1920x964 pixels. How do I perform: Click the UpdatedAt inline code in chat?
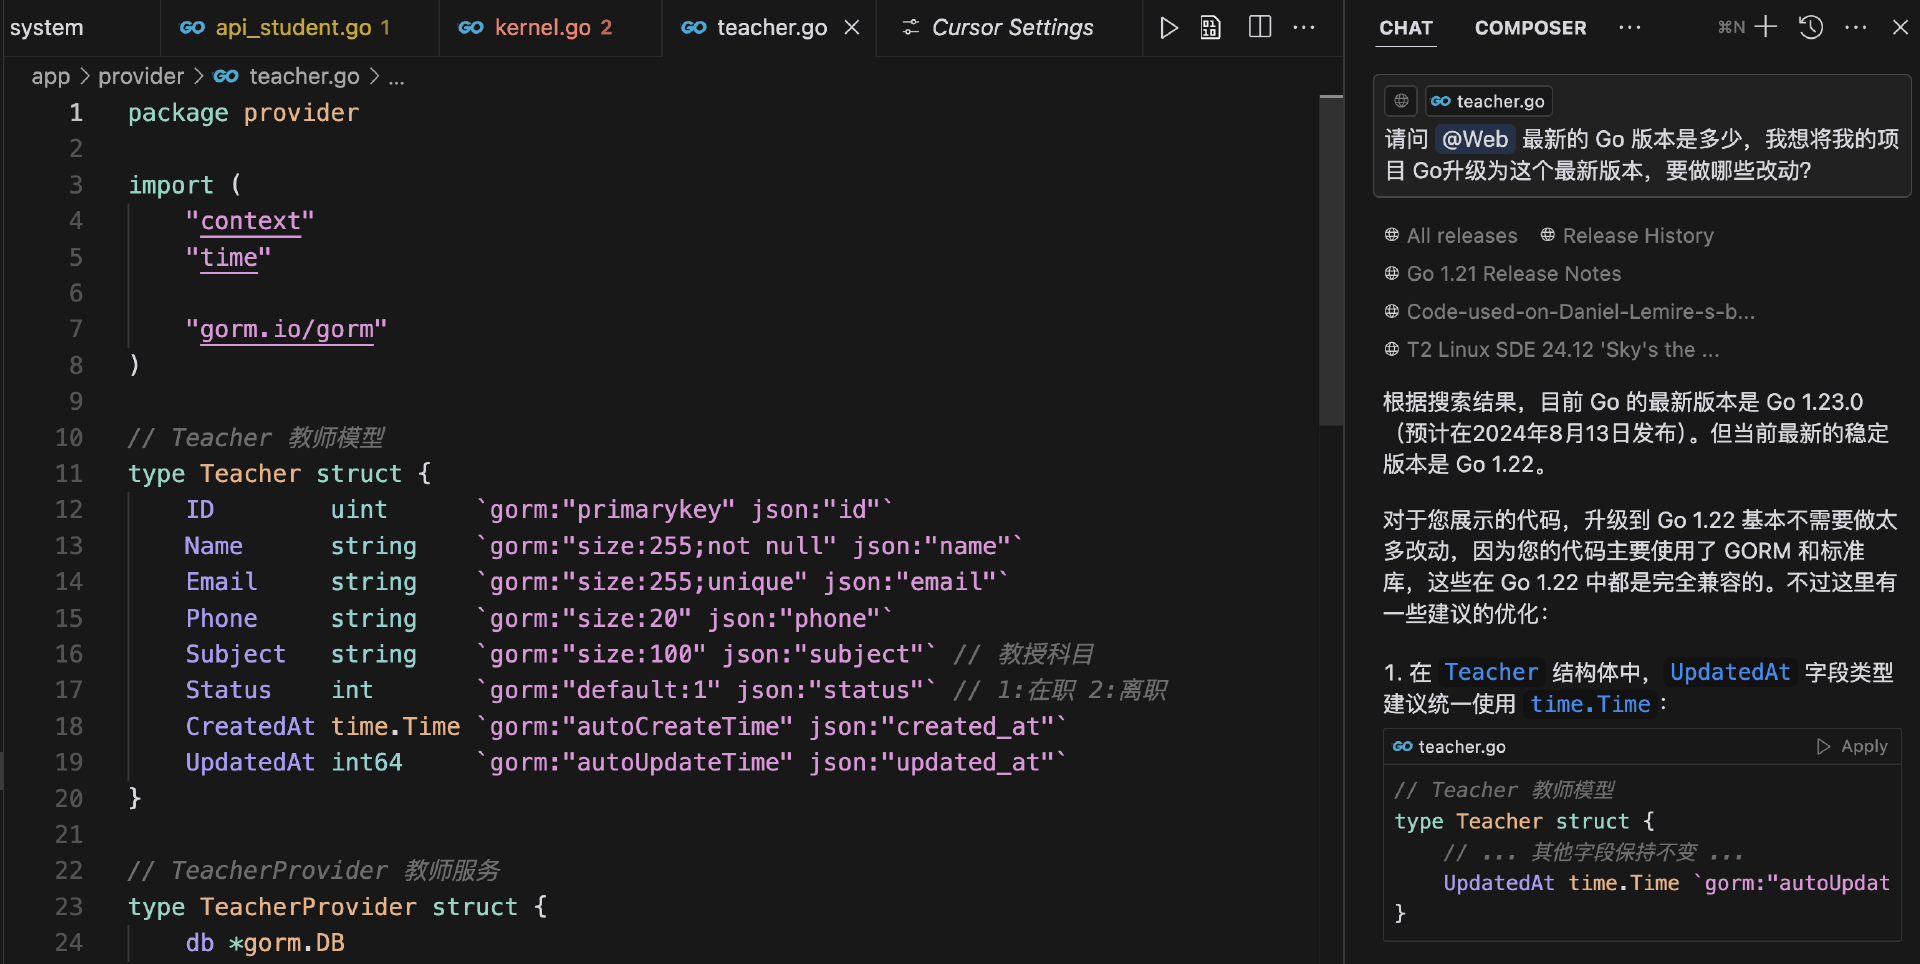(x=1730, y=672)
